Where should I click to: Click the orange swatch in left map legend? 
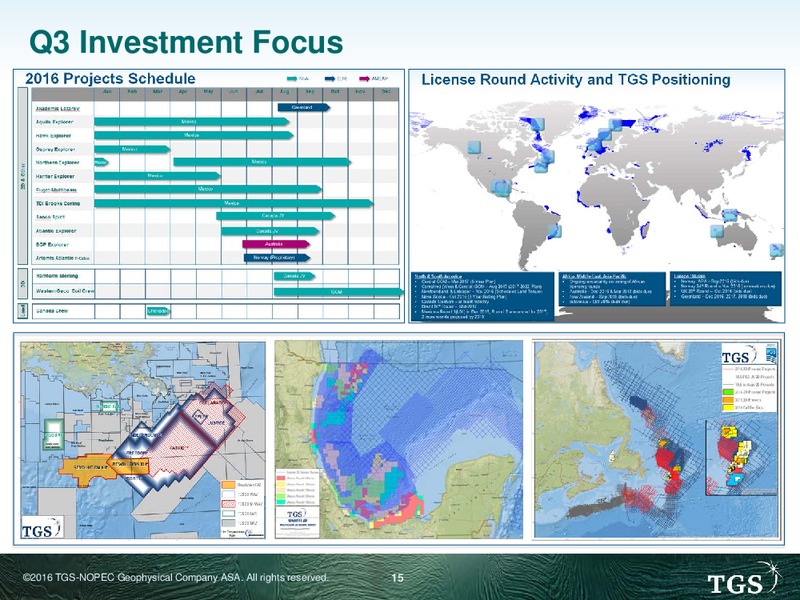pyautogui.click(x=229, y=485)
